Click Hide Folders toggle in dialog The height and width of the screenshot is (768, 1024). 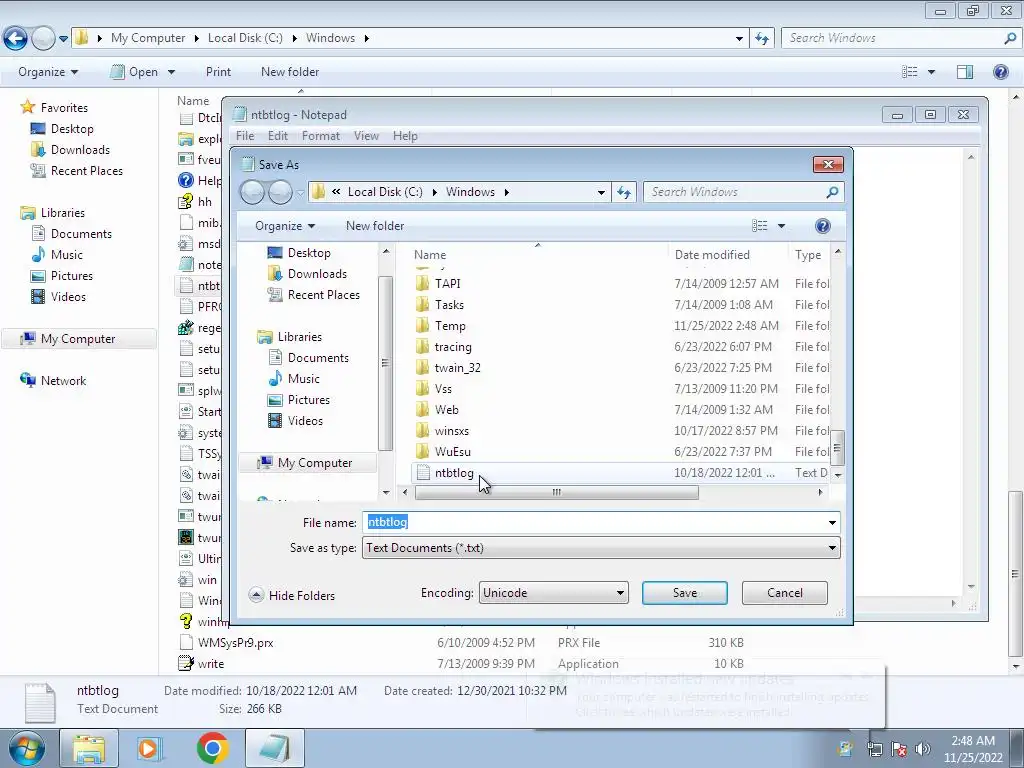click(292, 596)
